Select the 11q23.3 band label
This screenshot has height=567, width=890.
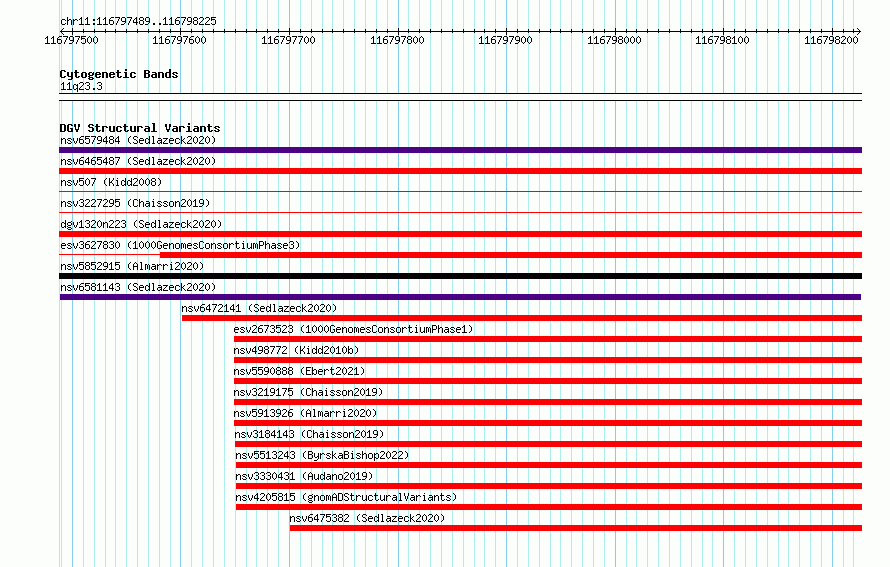81,86
